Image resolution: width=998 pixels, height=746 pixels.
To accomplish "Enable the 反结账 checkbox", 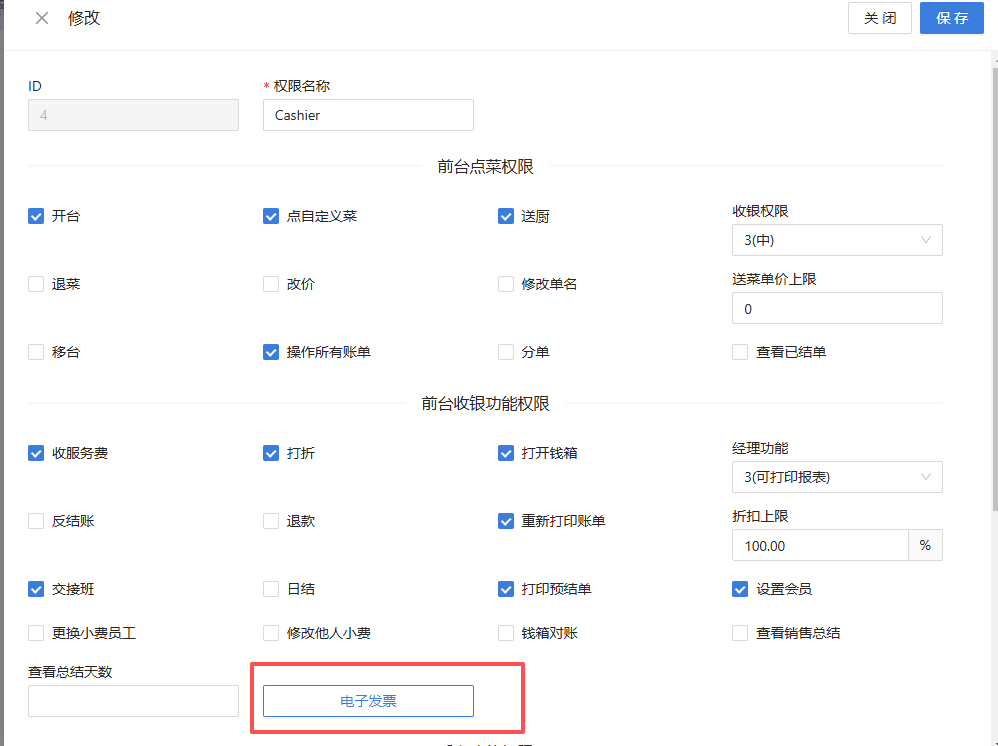I will pos(36,521).
